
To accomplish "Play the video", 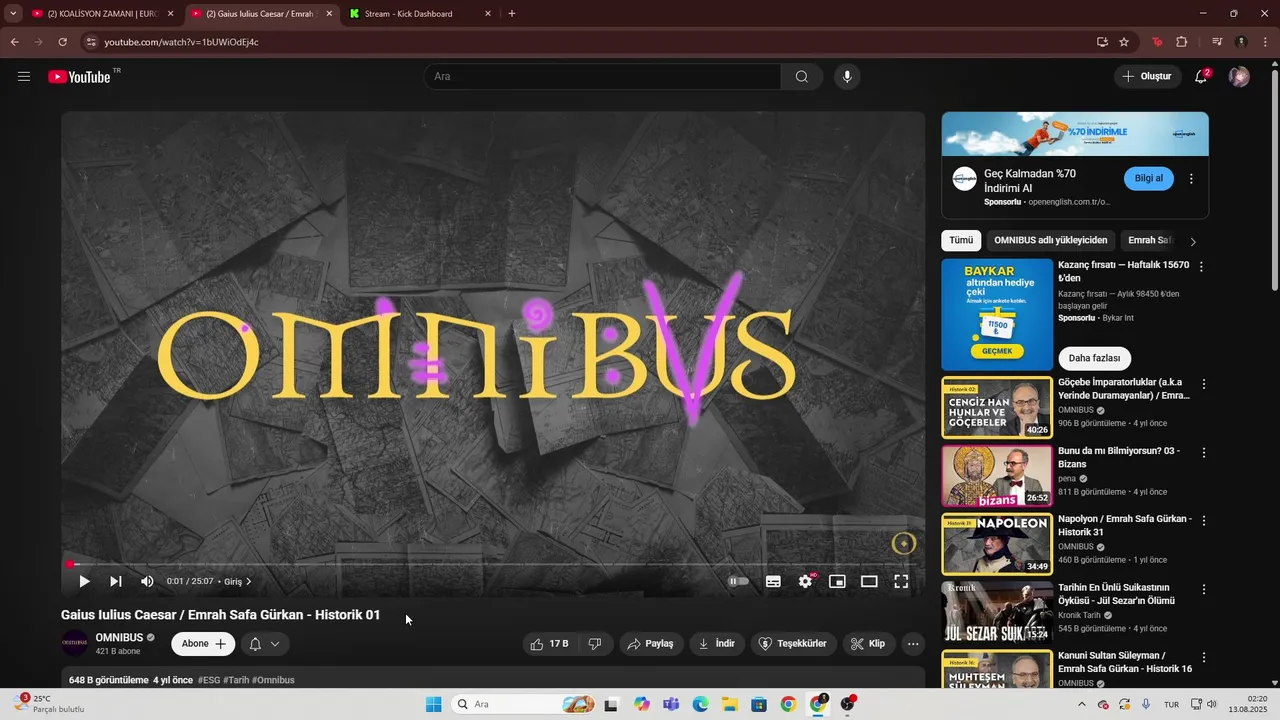I will coord(84,581).
